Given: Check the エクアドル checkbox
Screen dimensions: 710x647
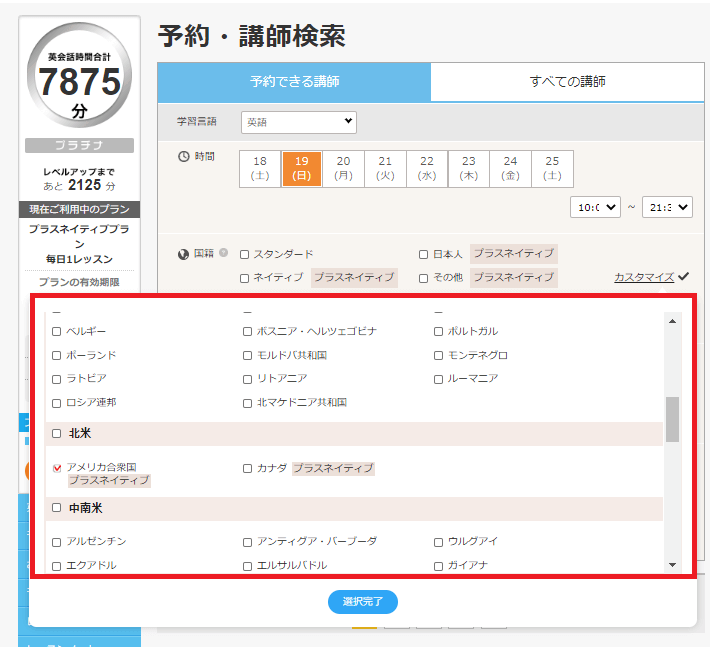Looking at the screenshot, I should pos(57,566).
